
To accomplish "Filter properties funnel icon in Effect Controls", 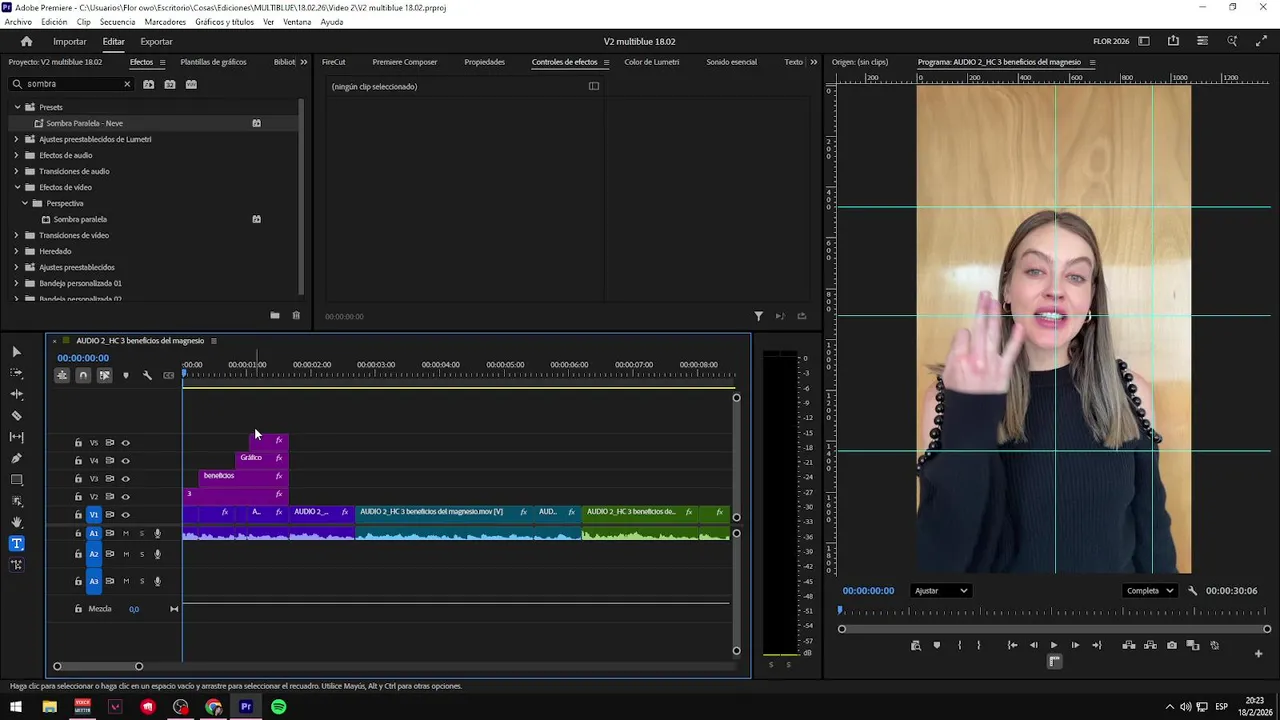I will coord(758,316).
